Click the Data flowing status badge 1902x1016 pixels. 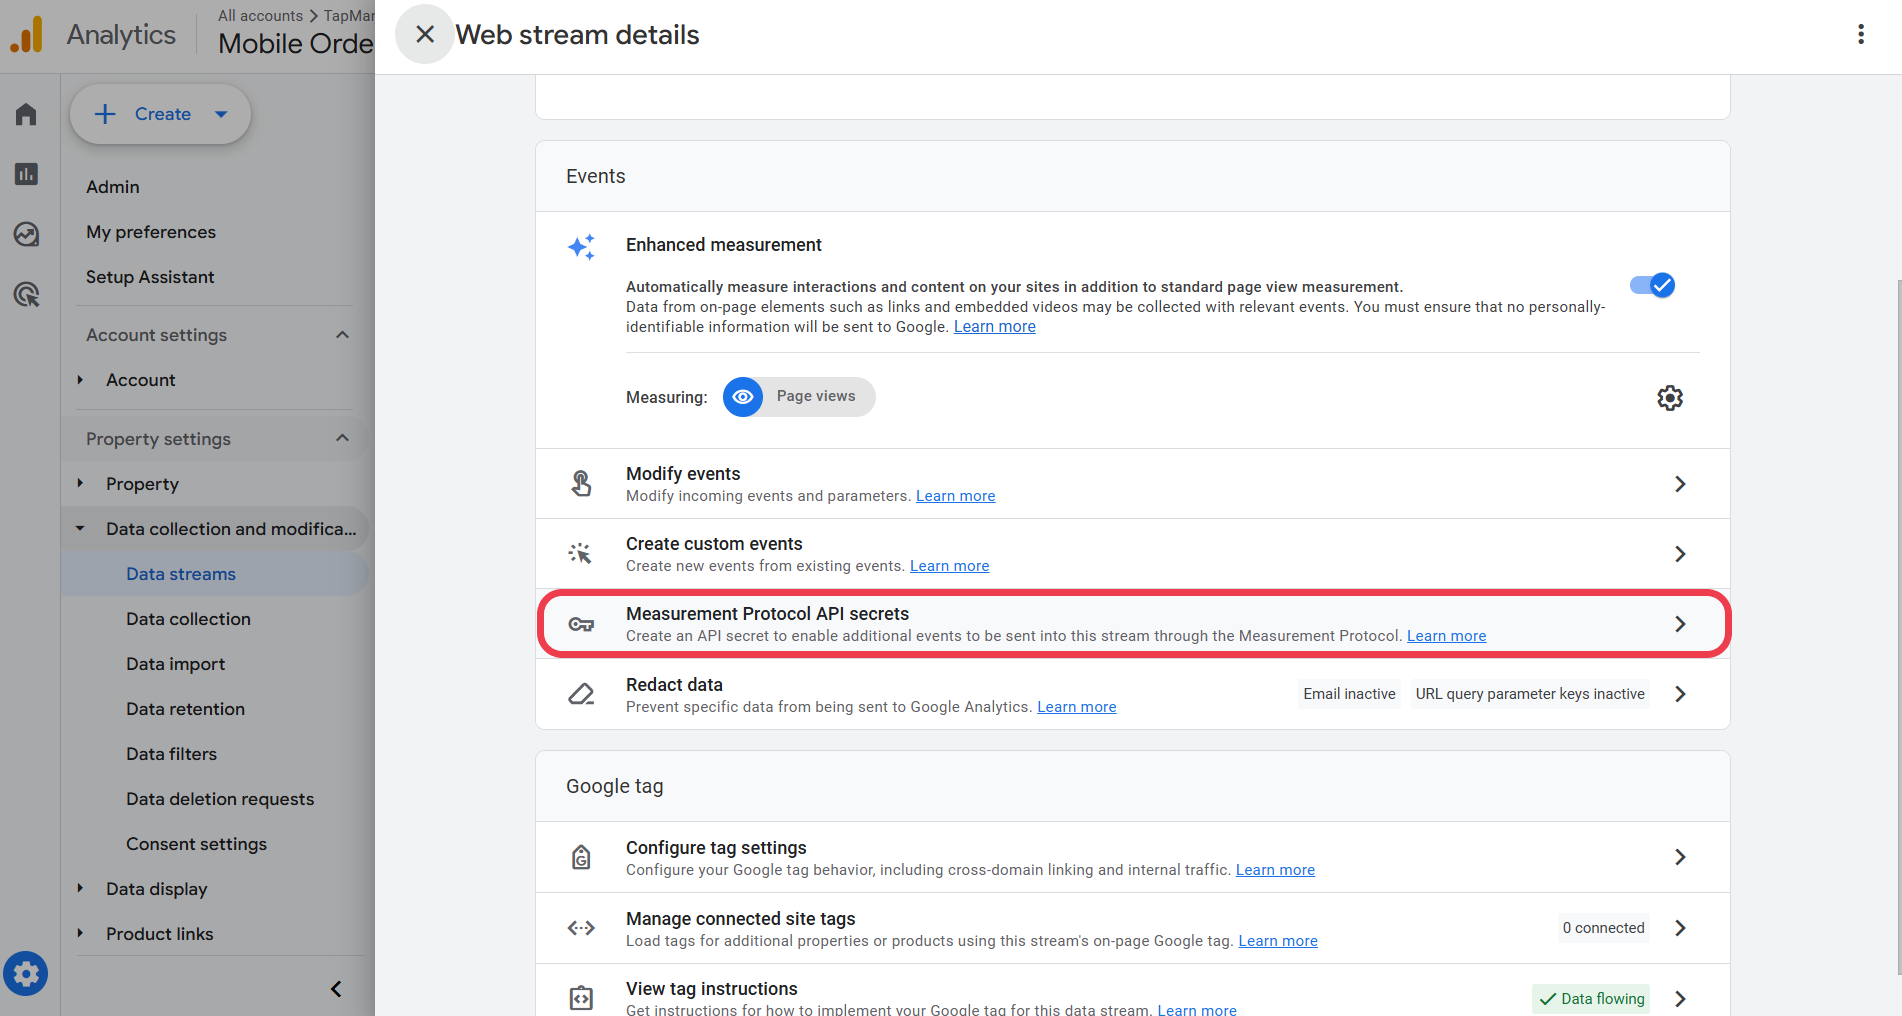1591,998
